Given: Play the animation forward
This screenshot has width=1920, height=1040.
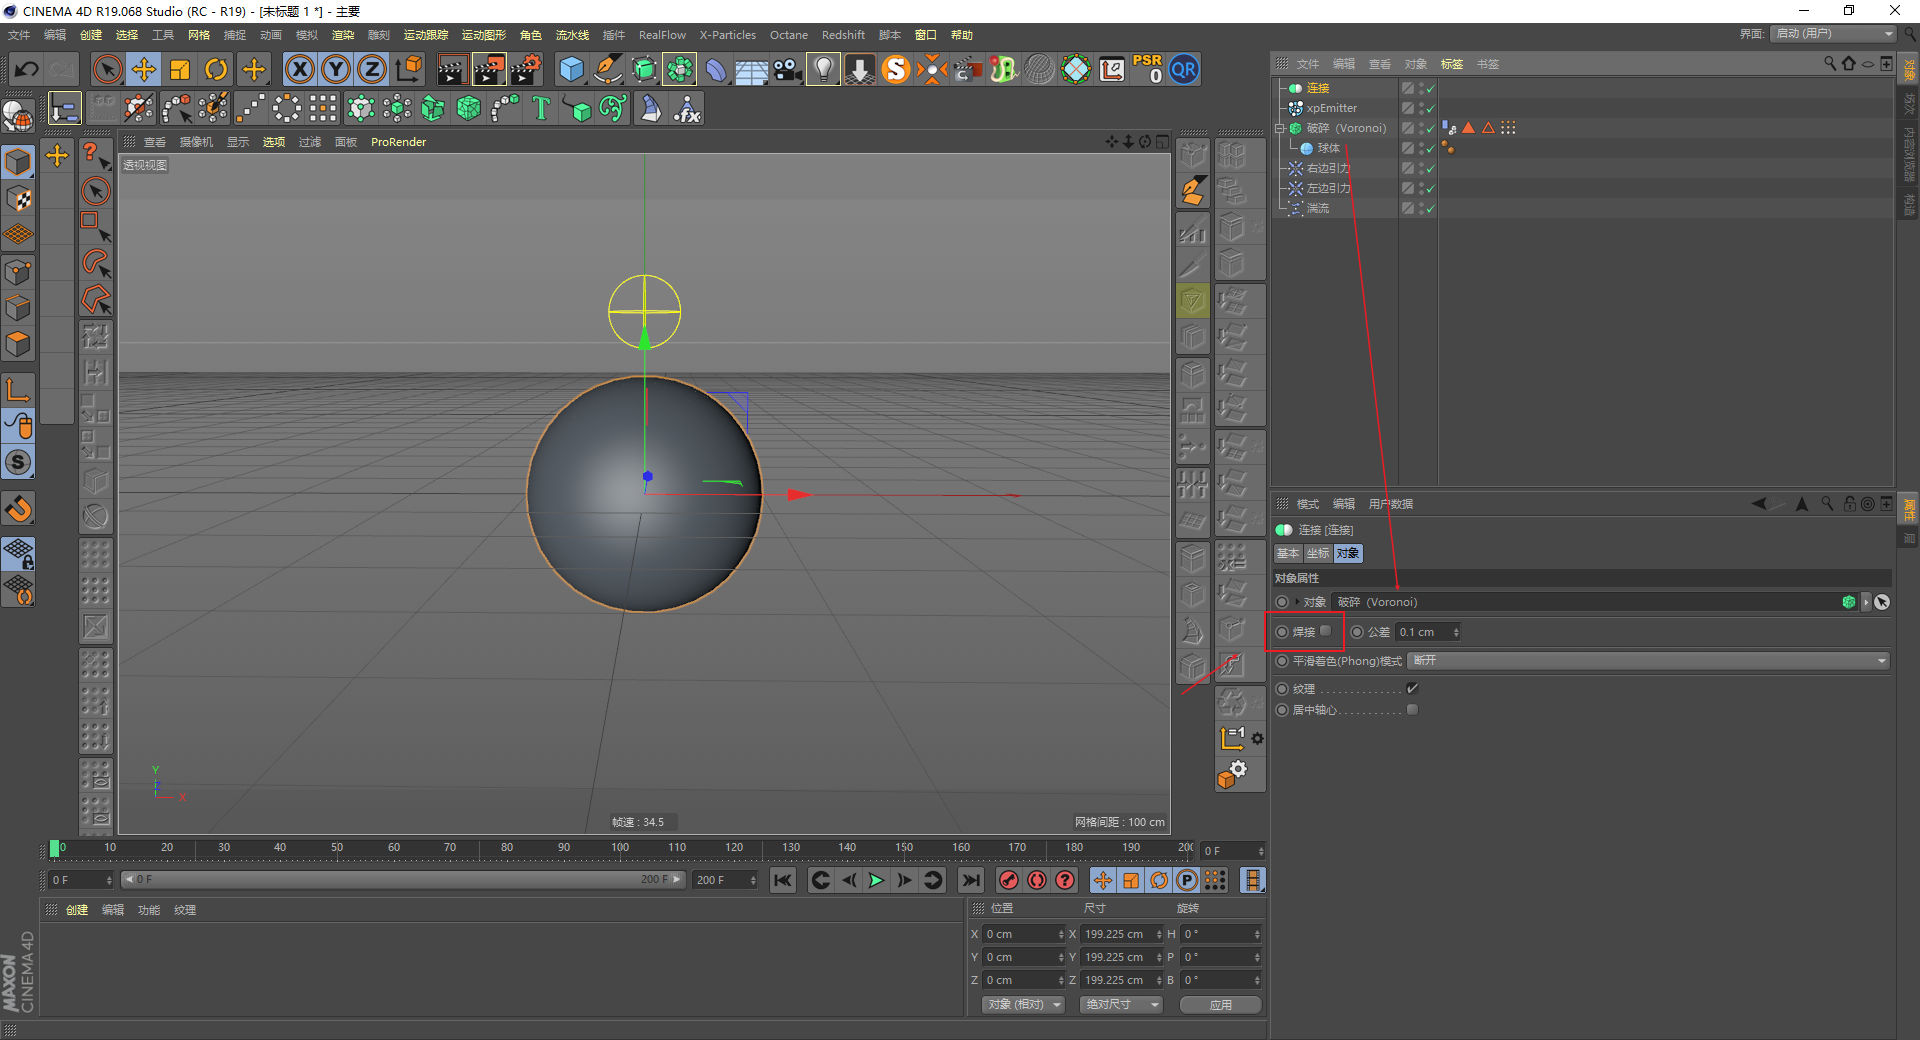Looking at the screenshot, I should coord(877,880).
